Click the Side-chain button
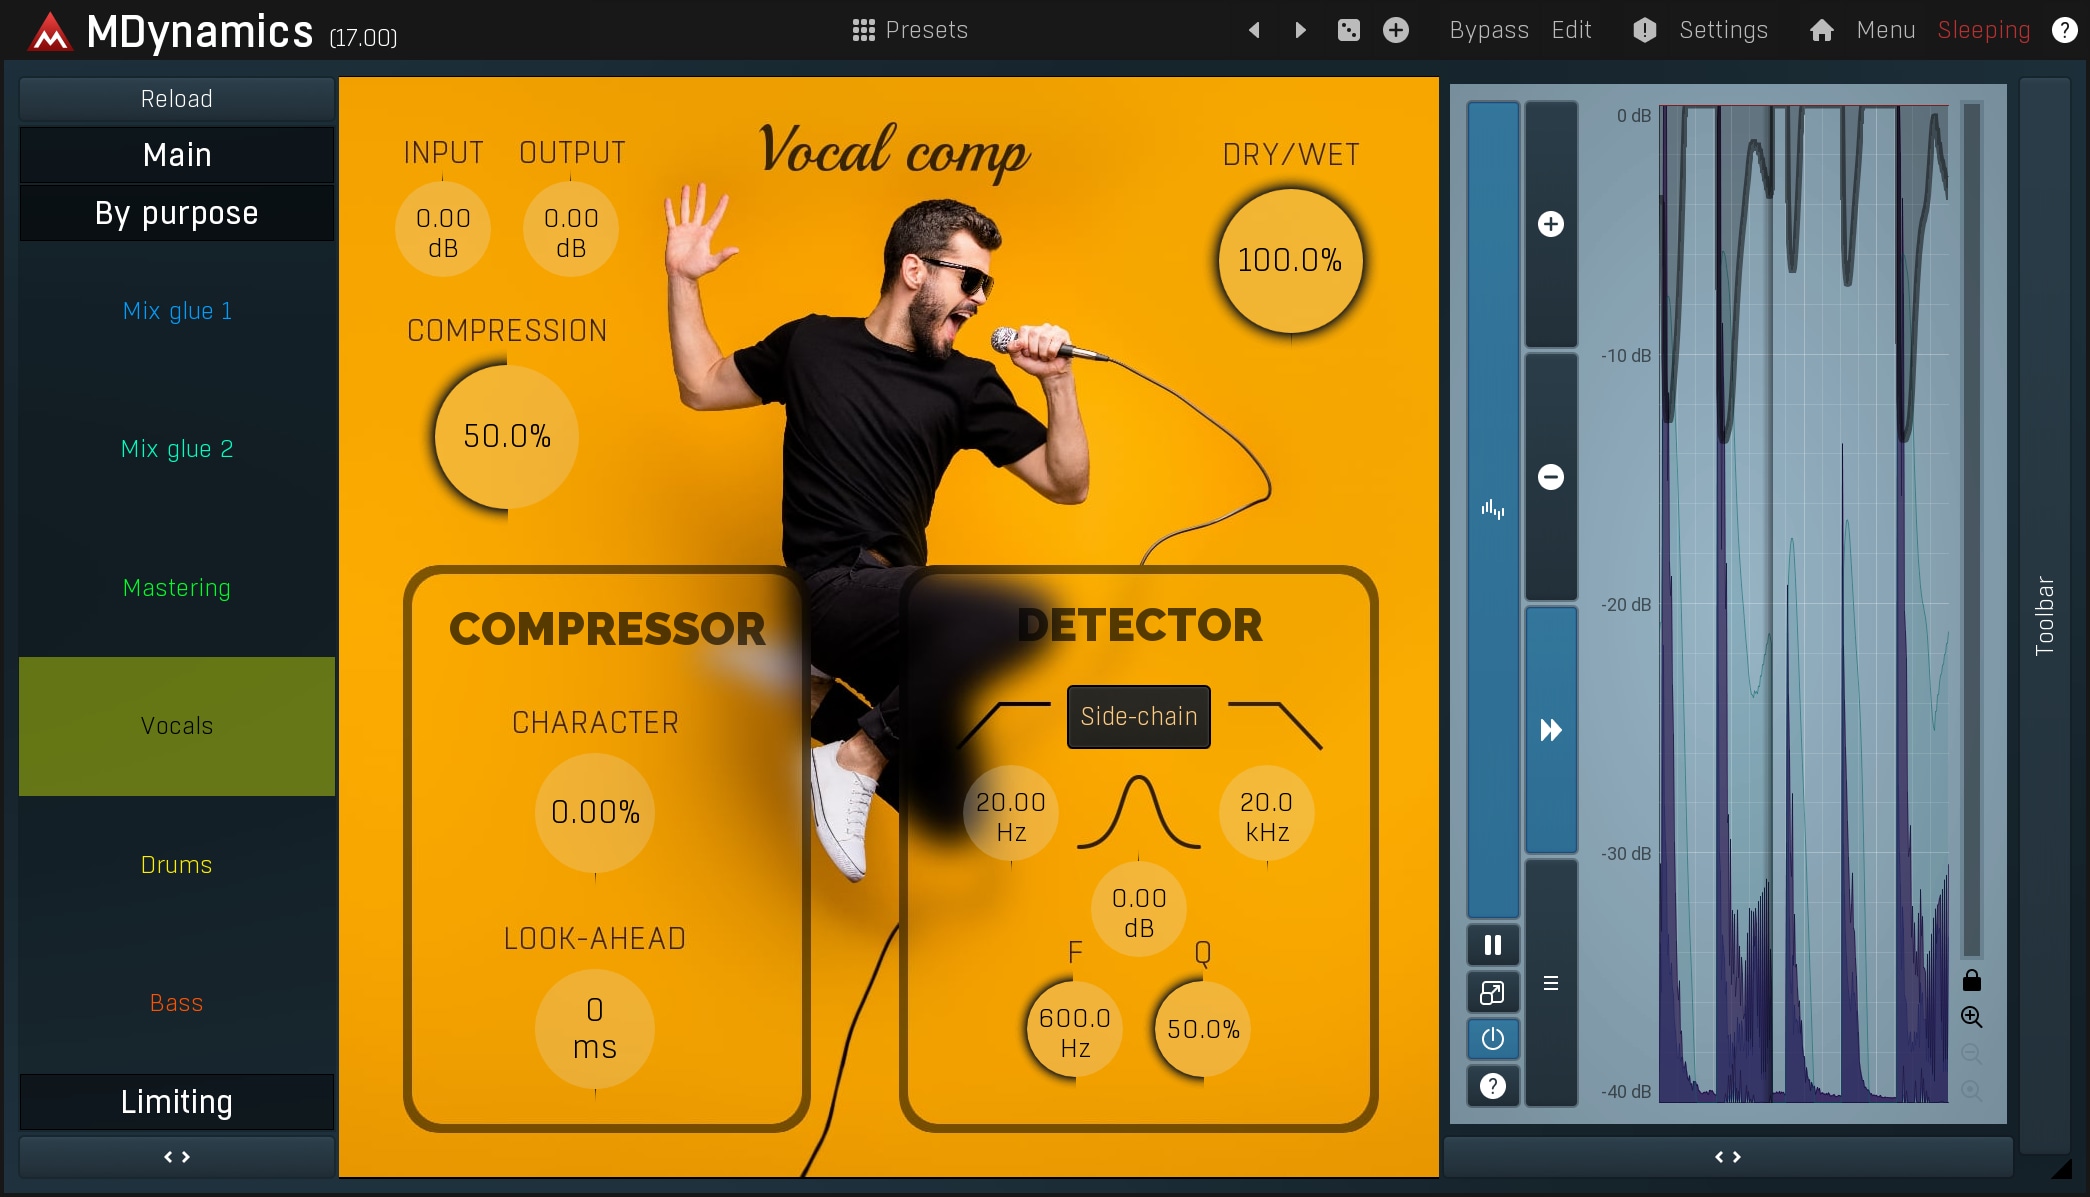The image size is (2090, 1197). click(x=1138, y=716)
